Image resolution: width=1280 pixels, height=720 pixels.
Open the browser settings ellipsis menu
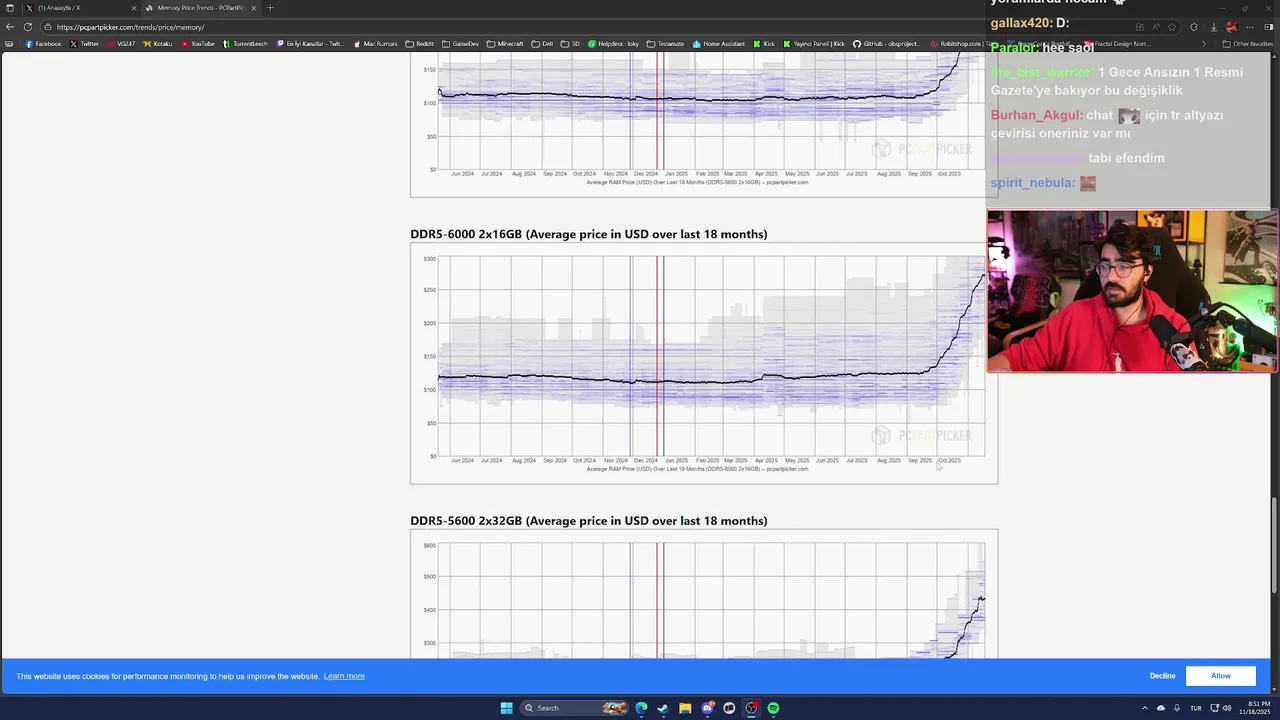1250,27
